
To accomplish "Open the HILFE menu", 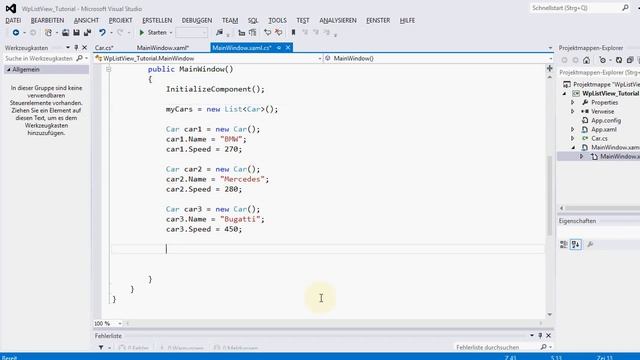I will (x=407, y=20).
